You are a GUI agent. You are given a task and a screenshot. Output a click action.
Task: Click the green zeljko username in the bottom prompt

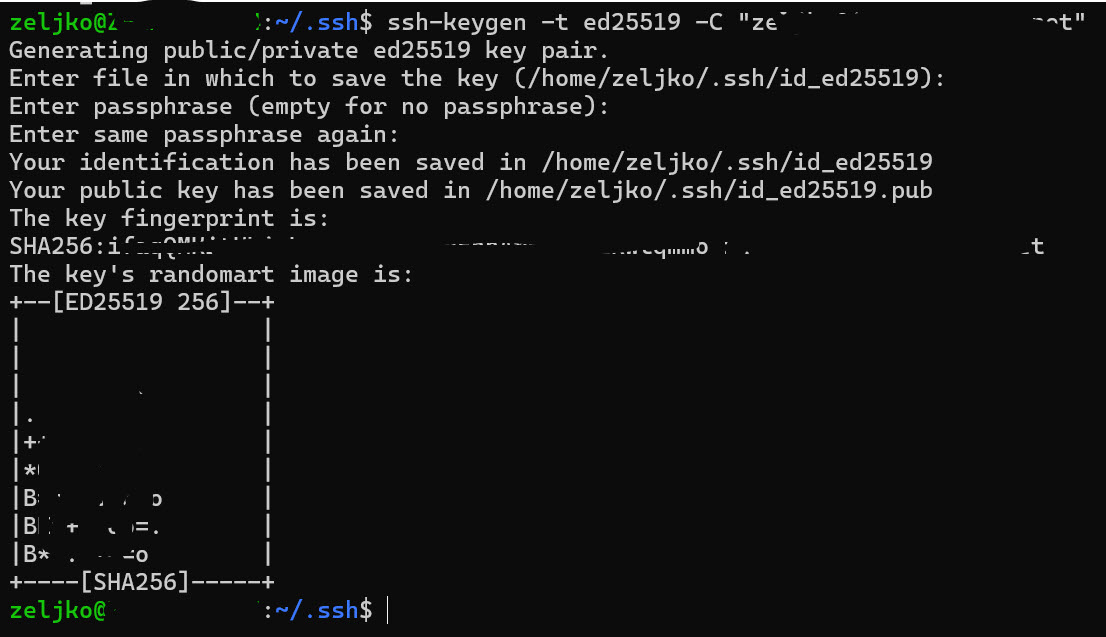(x=51, y=610)
